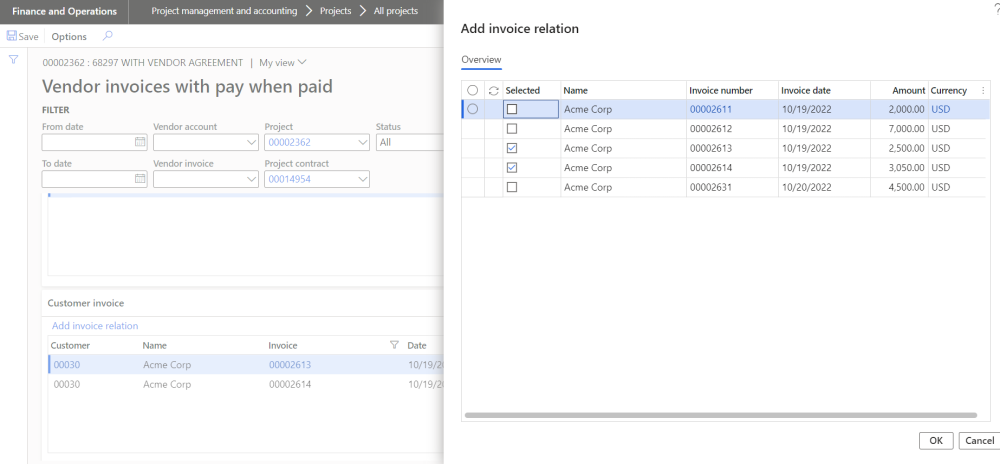Image resolution: width=1000 pixels, height=464 pixels.
Task: Open the To date calendar picker
Action: point(140,179)
